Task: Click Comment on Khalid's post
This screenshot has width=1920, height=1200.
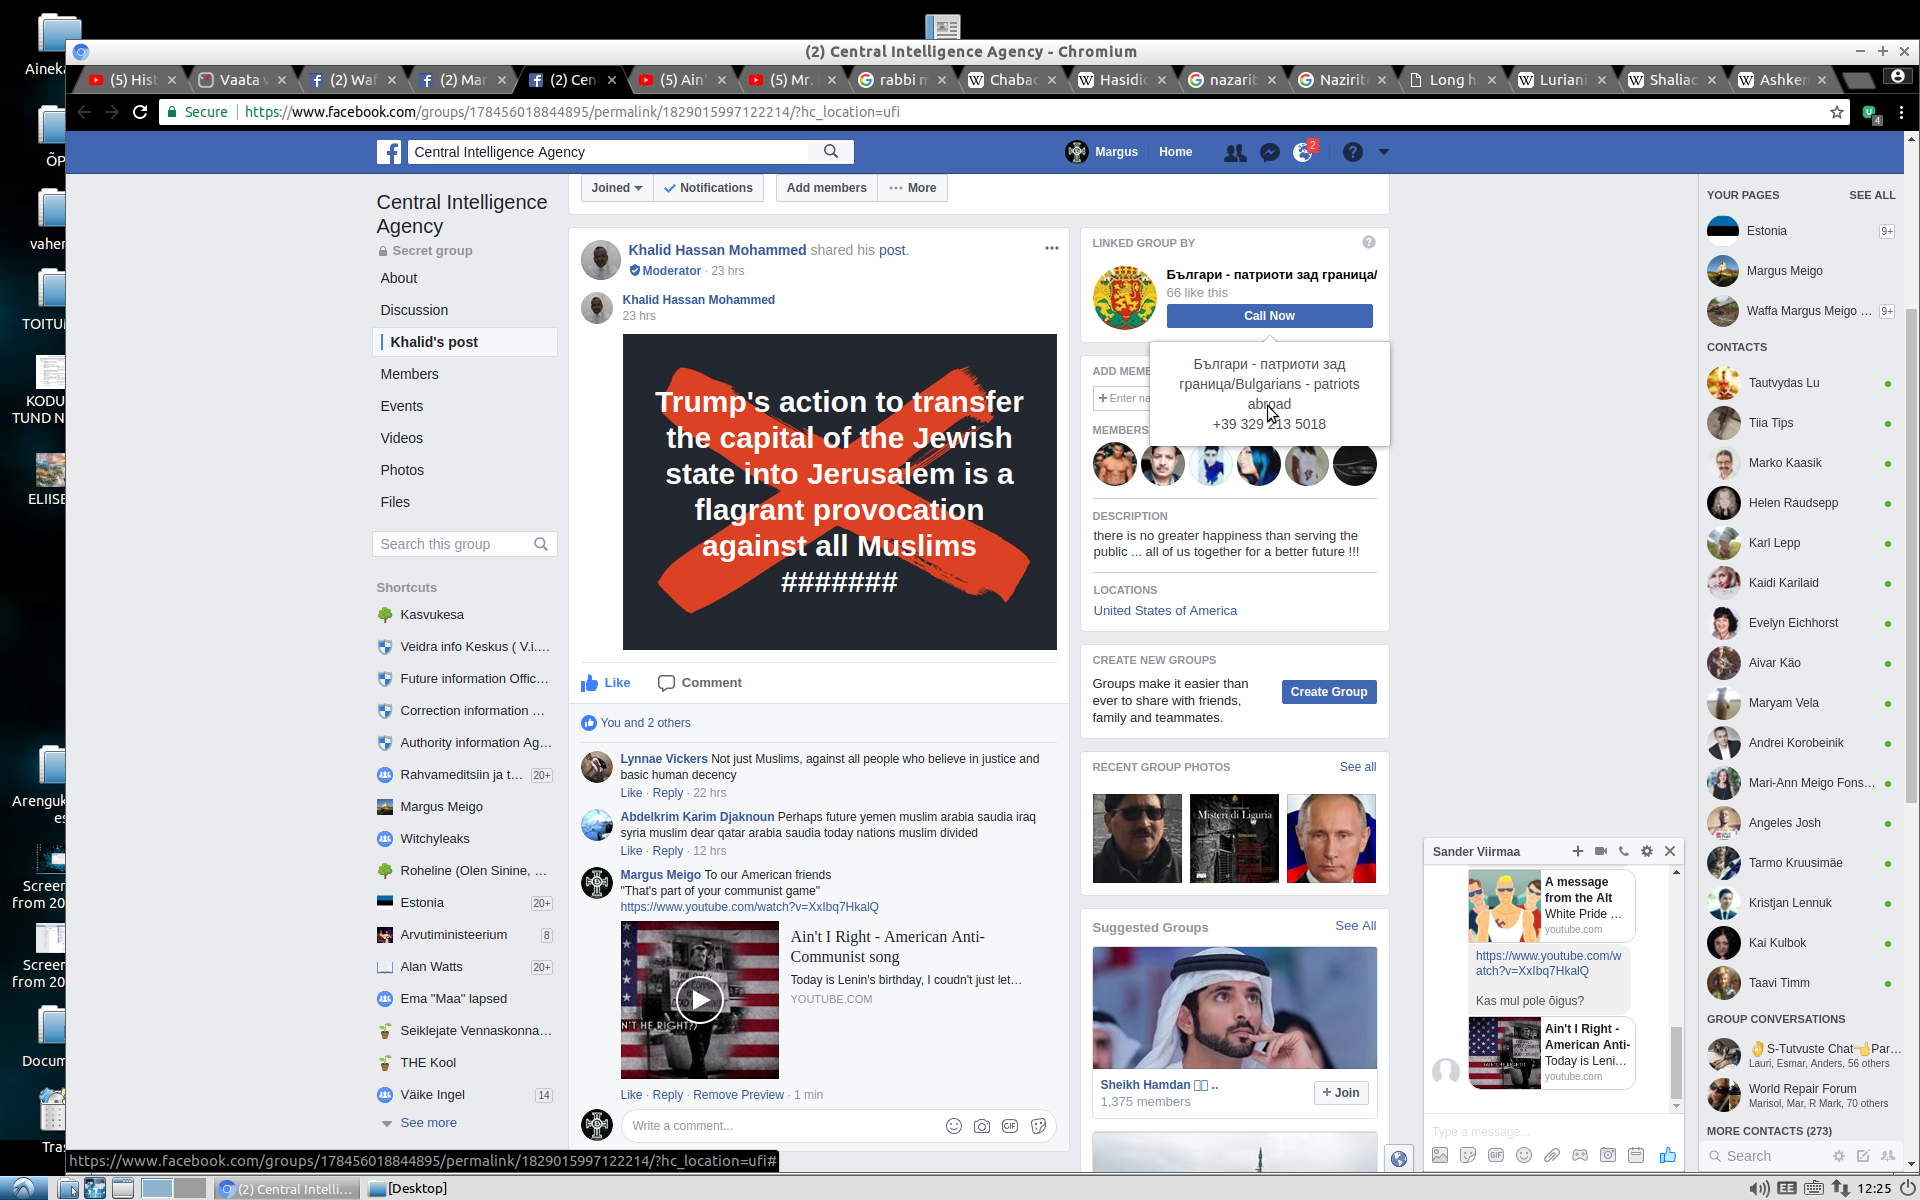Action: click(x=700, y=683)
